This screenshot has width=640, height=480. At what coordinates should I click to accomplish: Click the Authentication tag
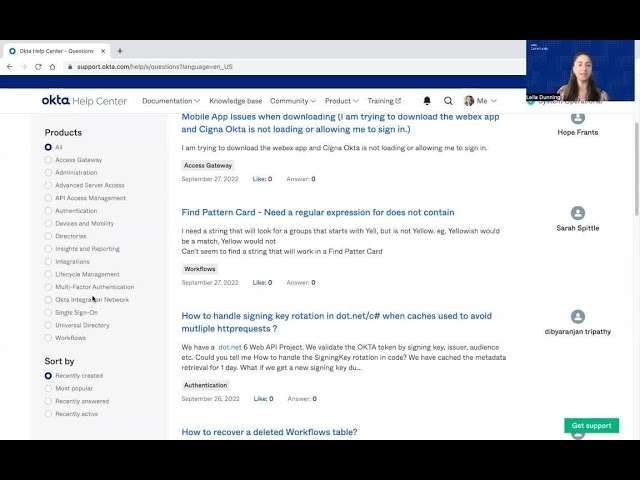[205, 385]
